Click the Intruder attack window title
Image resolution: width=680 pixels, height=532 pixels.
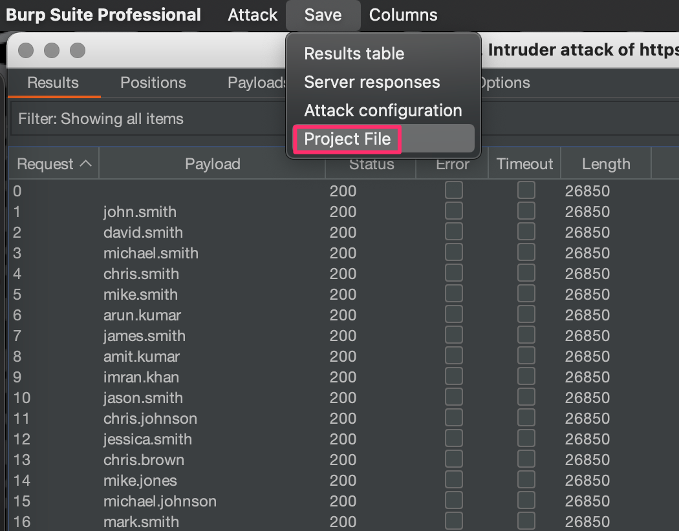583,50
